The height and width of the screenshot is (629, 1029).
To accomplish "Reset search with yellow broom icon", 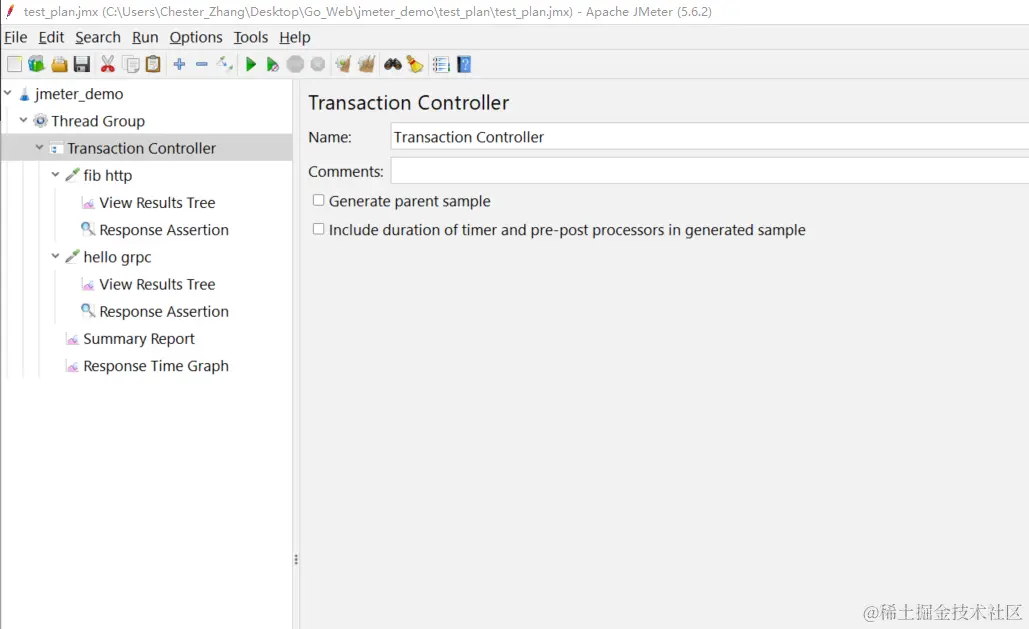I will 415,64.
